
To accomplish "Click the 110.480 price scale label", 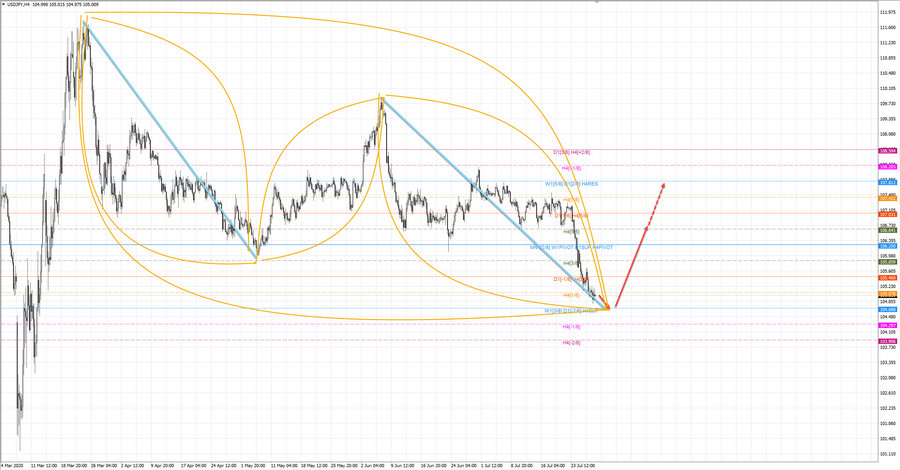I will tap(888, 73).
